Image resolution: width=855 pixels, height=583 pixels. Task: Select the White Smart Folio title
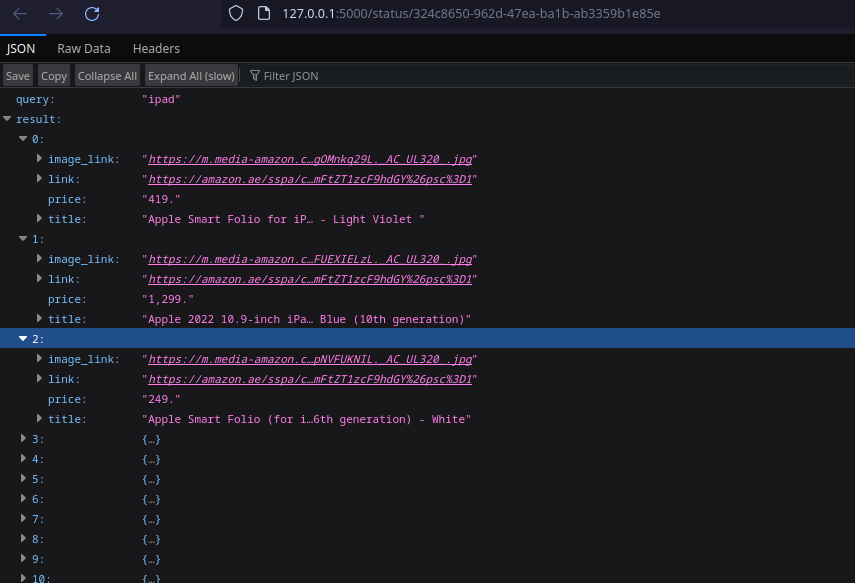(306, 419)
